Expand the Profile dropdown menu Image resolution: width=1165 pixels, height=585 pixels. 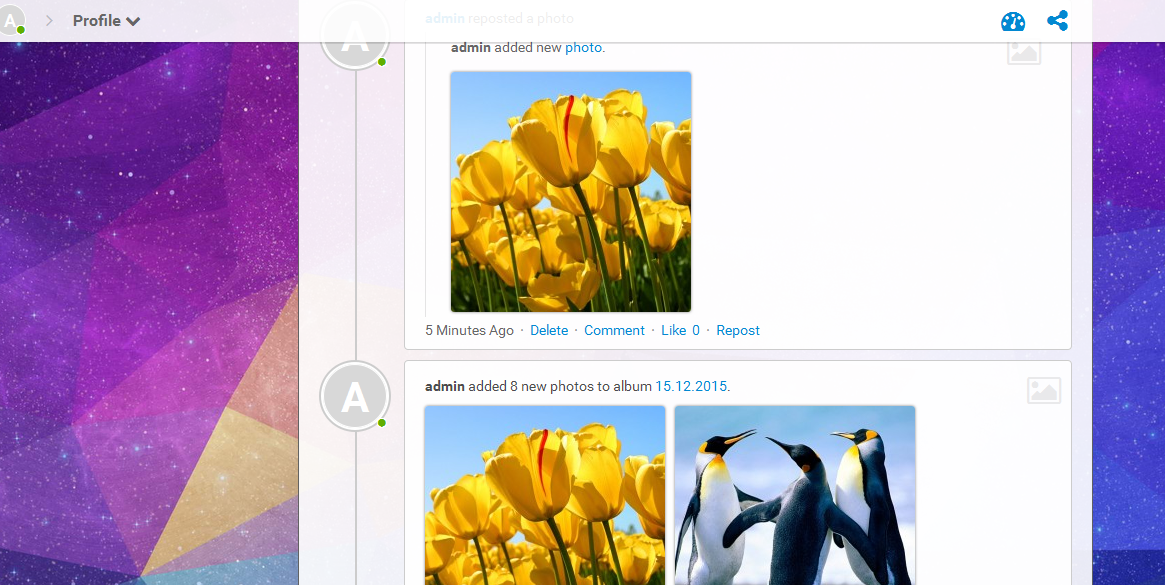click(106, 21)
